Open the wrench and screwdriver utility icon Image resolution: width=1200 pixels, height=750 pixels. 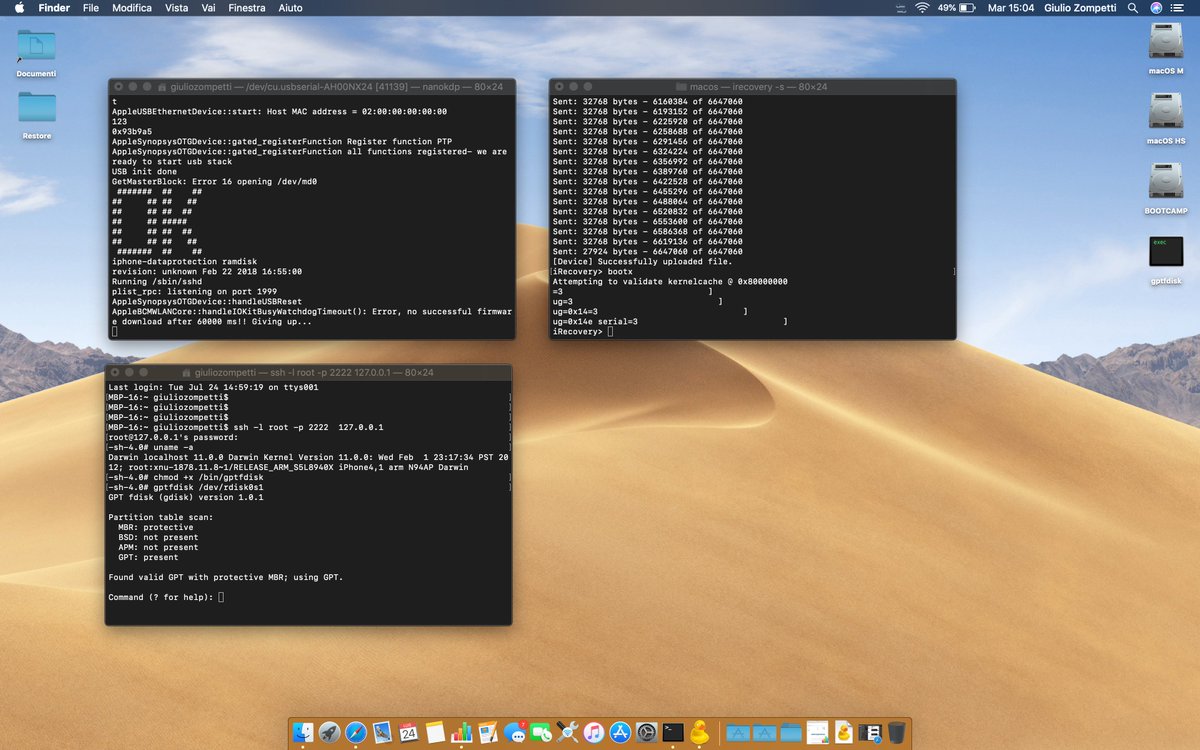coord(567,733)
